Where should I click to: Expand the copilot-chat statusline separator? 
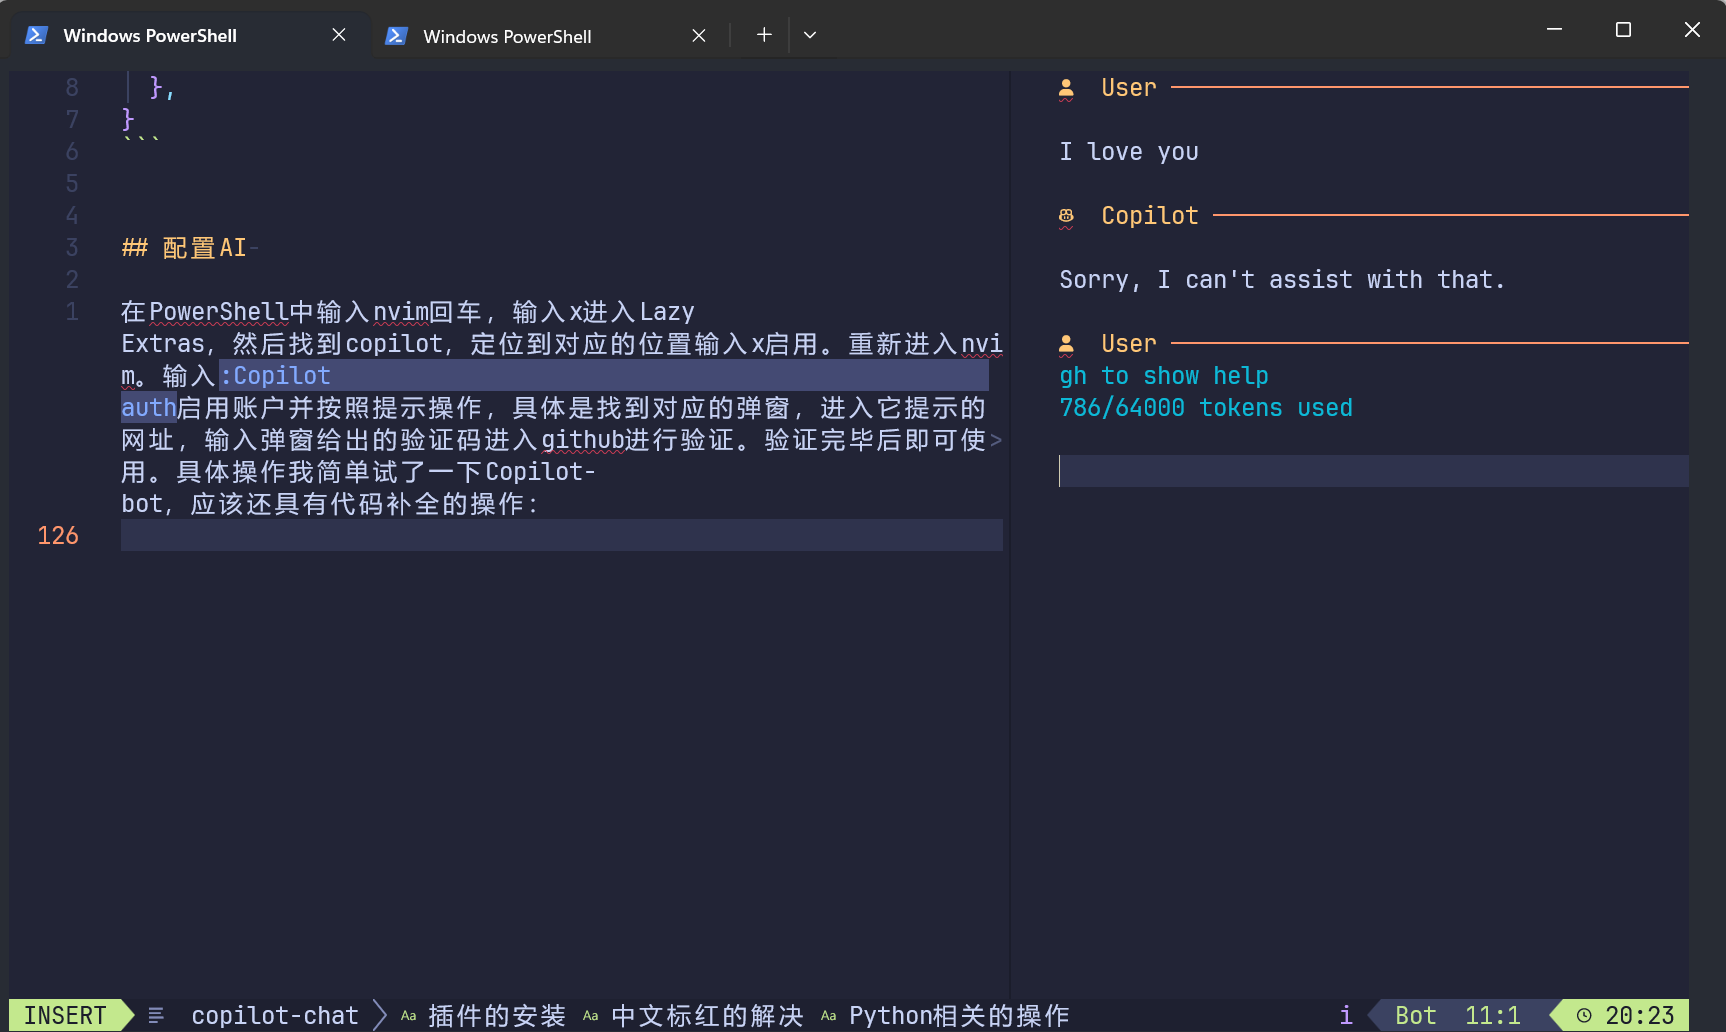pos(380,1014)
